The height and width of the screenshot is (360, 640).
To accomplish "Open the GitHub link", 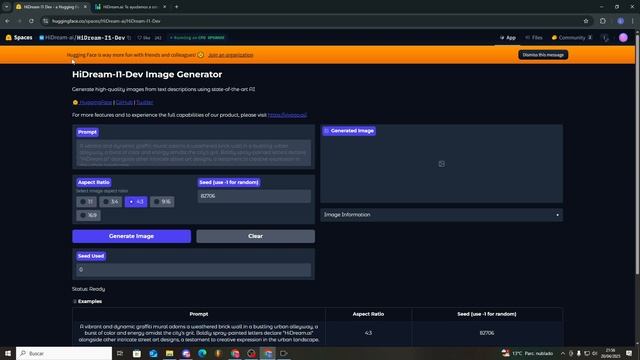I will 124,102.
